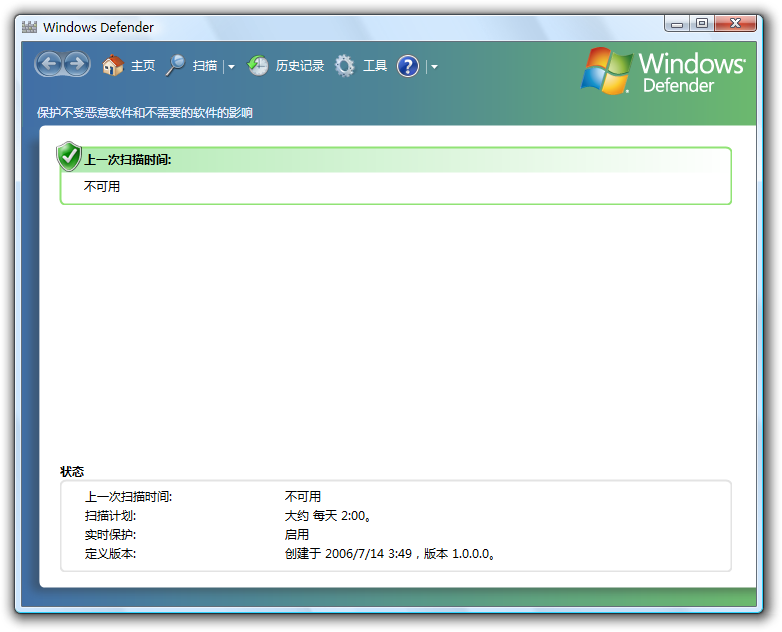The width and height of the screenshot is (782, 632).
Task: Click the 主页 toolbar label
Action: coord(143,66)
